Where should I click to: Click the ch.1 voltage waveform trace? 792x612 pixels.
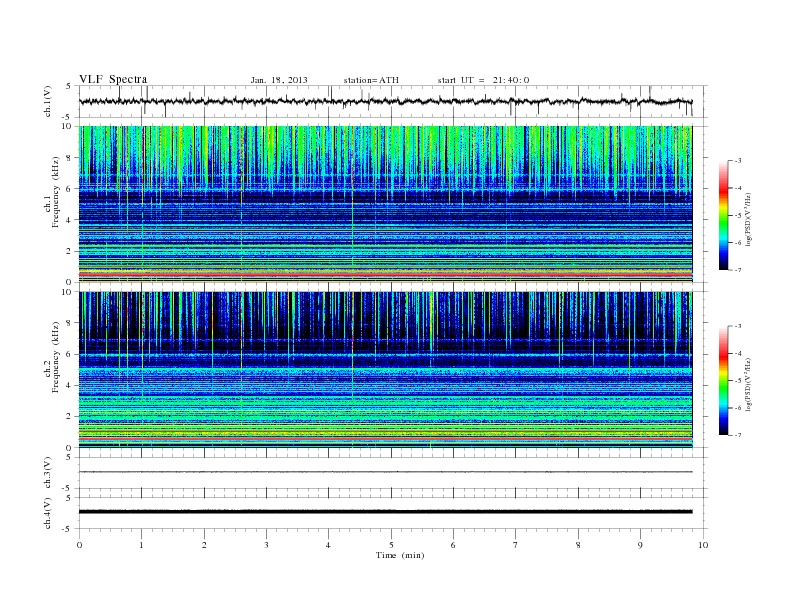[x=385, y=101]
